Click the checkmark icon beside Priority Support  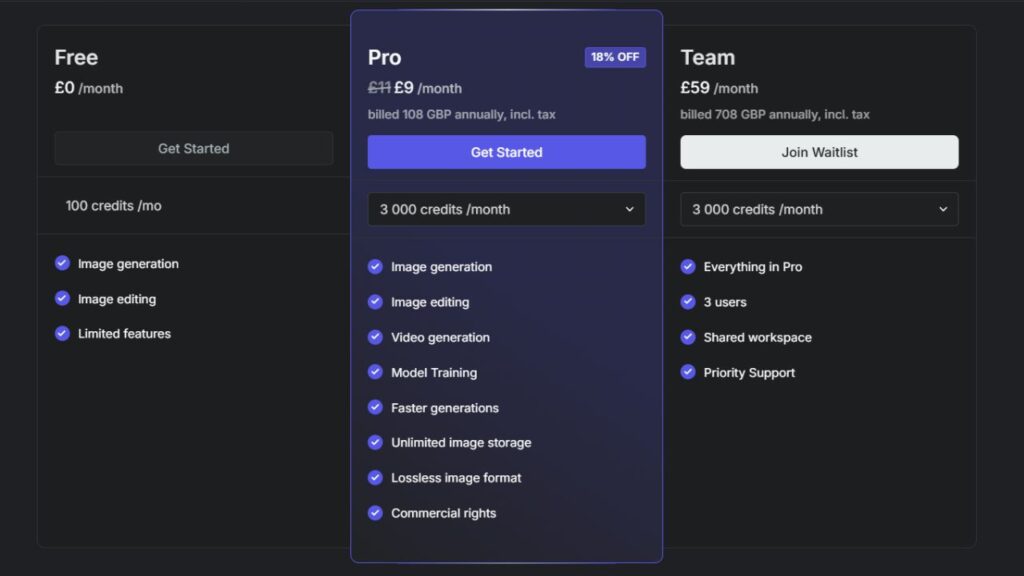coord(688,372)
